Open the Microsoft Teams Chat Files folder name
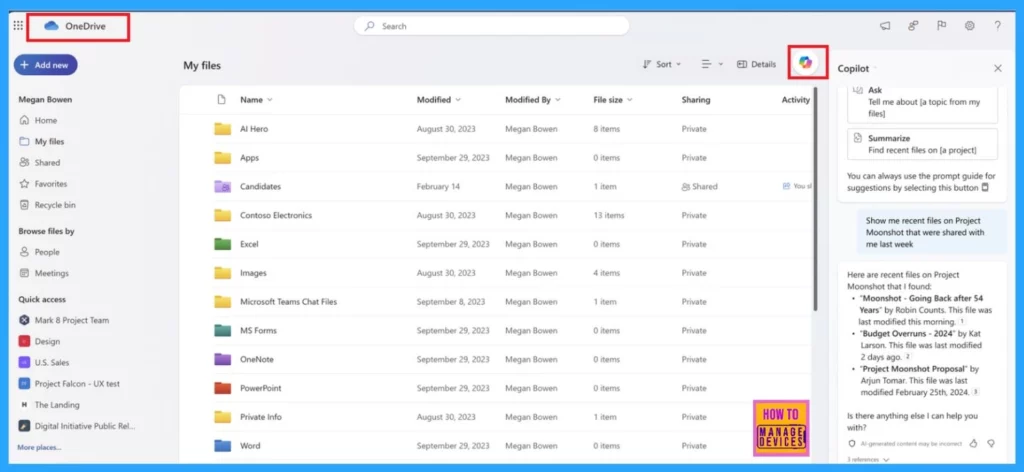The width and height of the screenshot is (1024, 472). click(x=289, y=302)
